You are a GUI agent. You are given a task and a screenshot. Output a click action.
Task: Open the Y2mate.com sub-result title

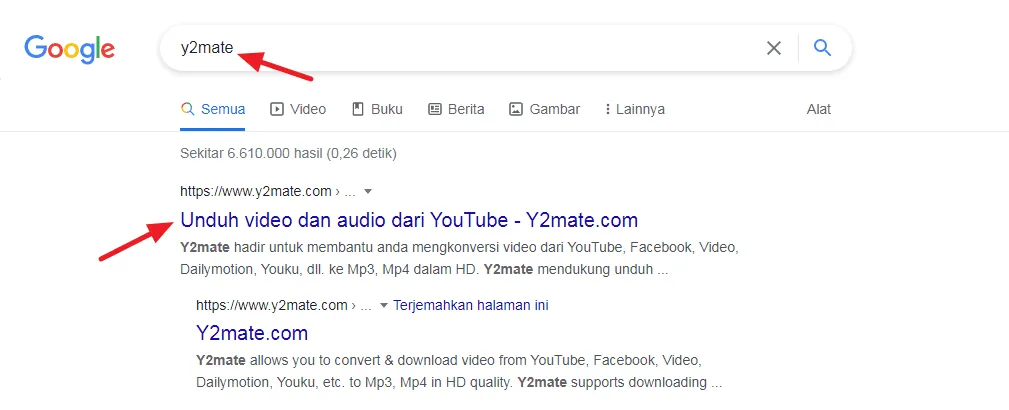tap(252, 333)
